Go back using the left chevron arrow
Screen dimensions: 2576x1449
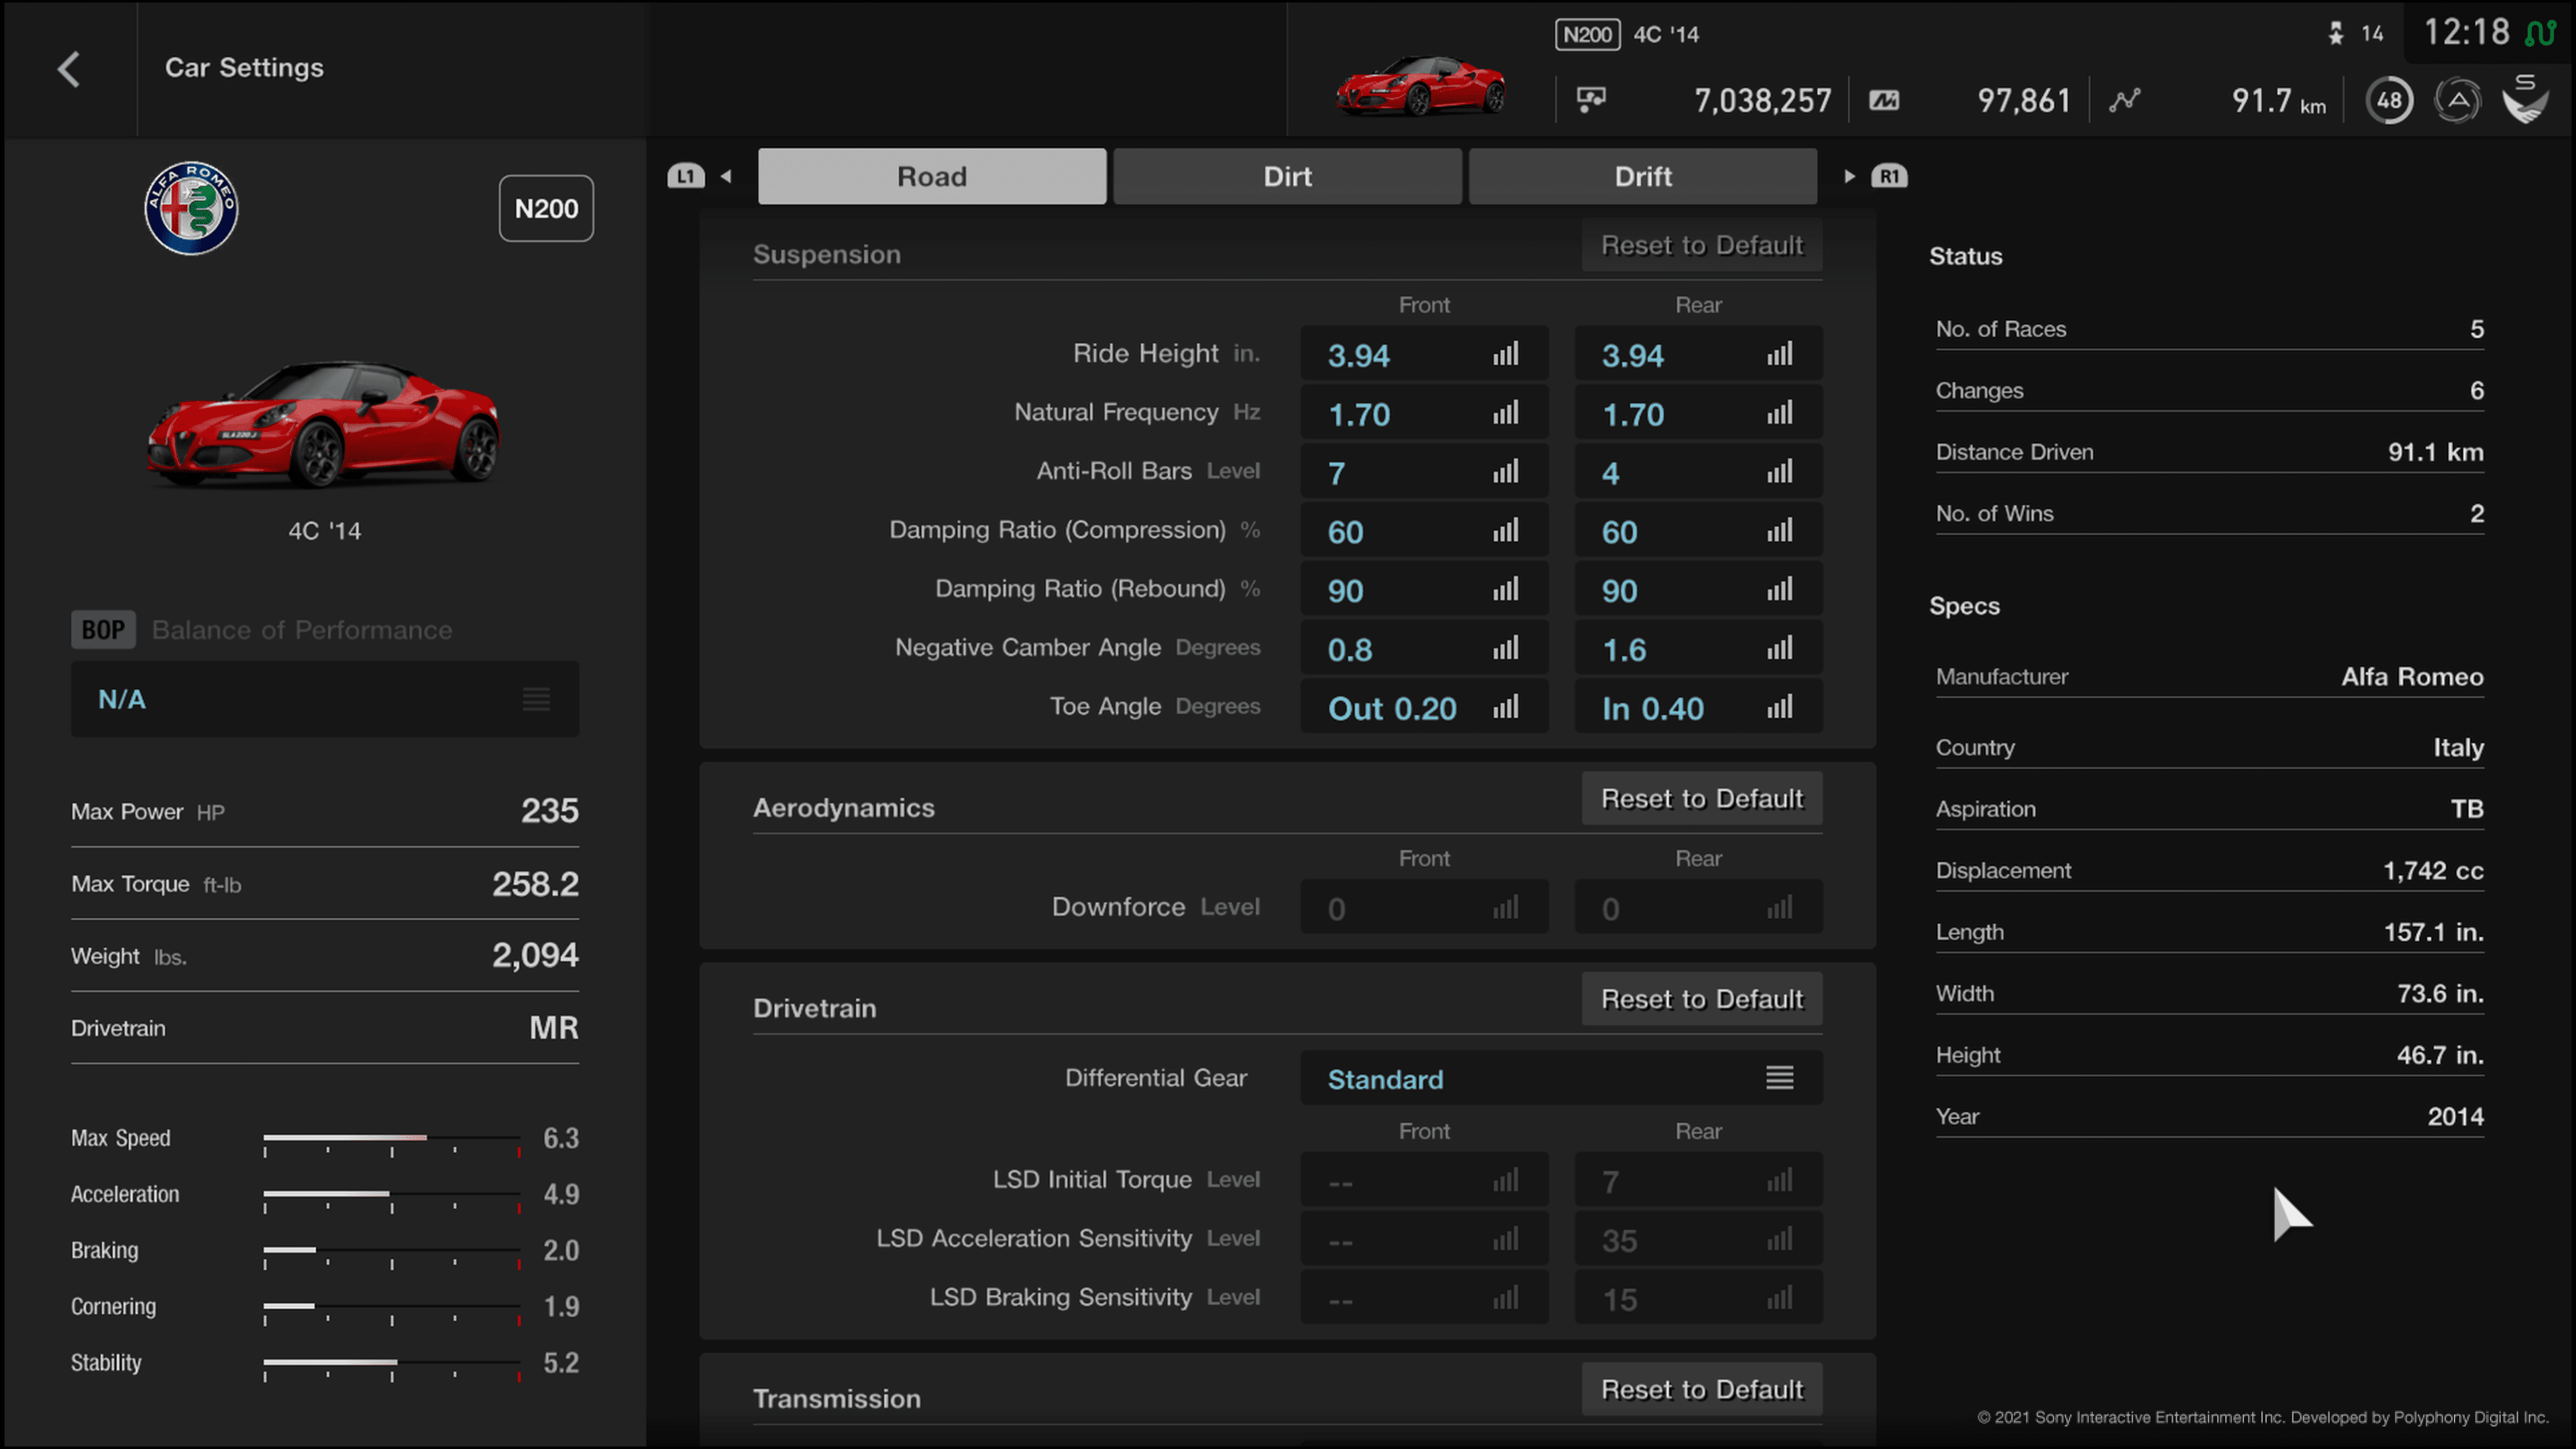click(68, 69)
